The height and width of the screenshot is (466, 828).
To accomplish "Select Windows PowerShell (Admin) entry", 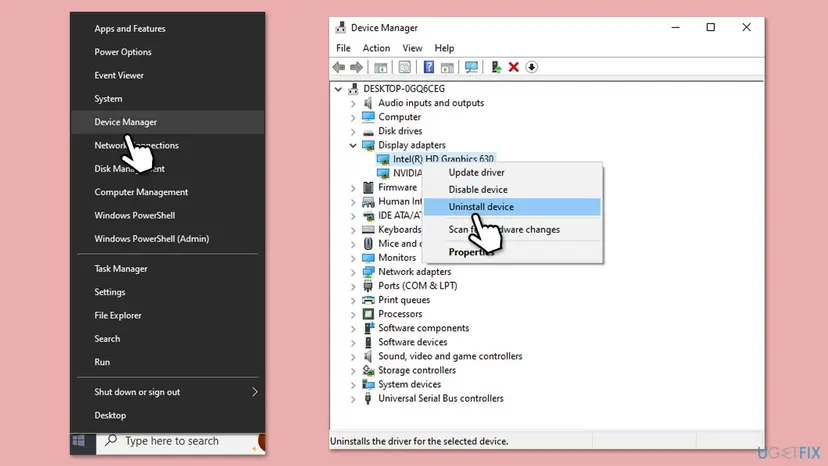I will [168, 239].
